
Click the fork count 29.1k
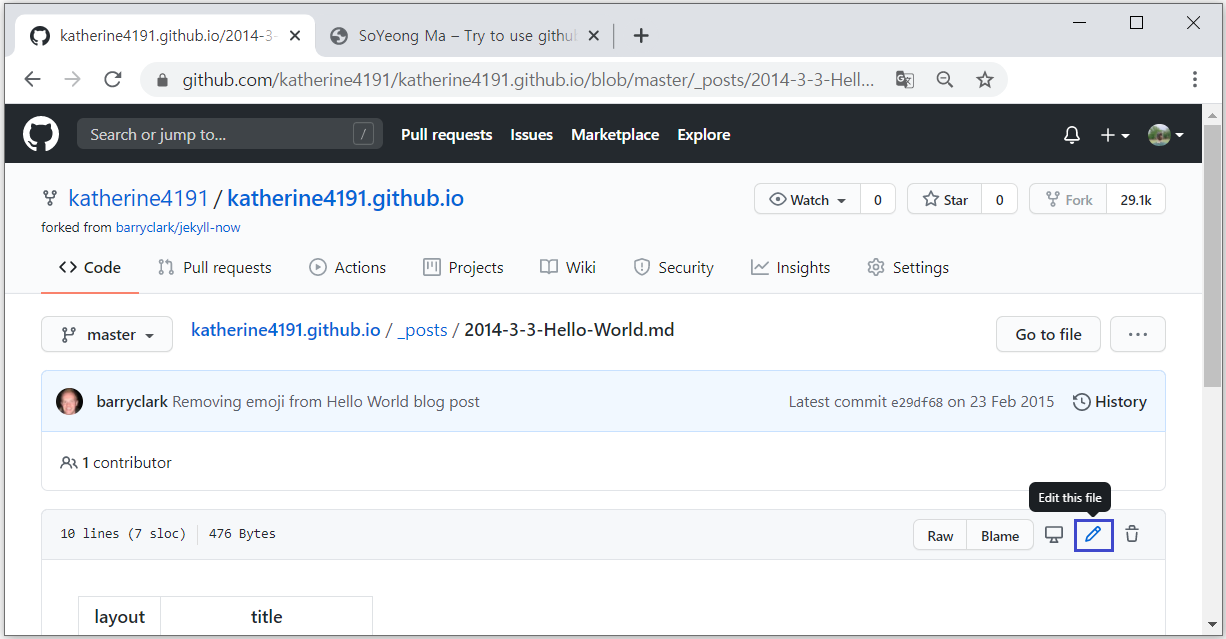click(x=1136, y=199)
